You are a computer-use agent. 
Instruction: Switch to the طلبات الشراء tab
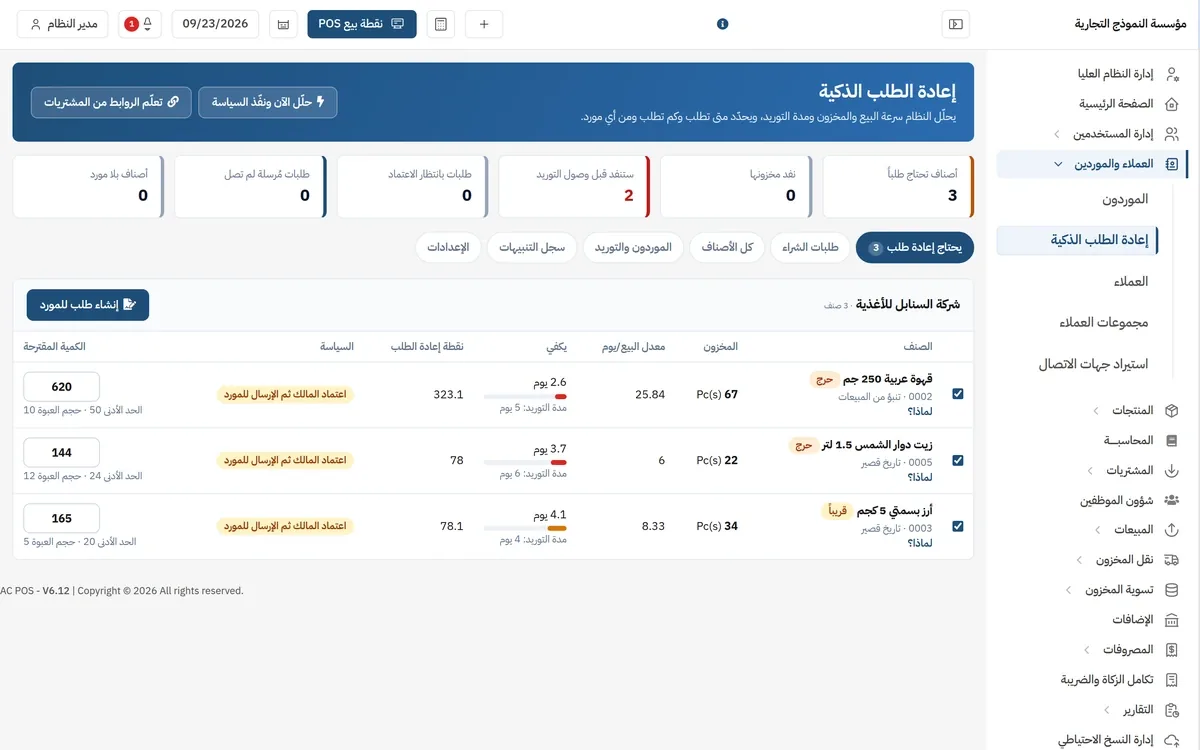pyautogui.click(x=810, y=247)
